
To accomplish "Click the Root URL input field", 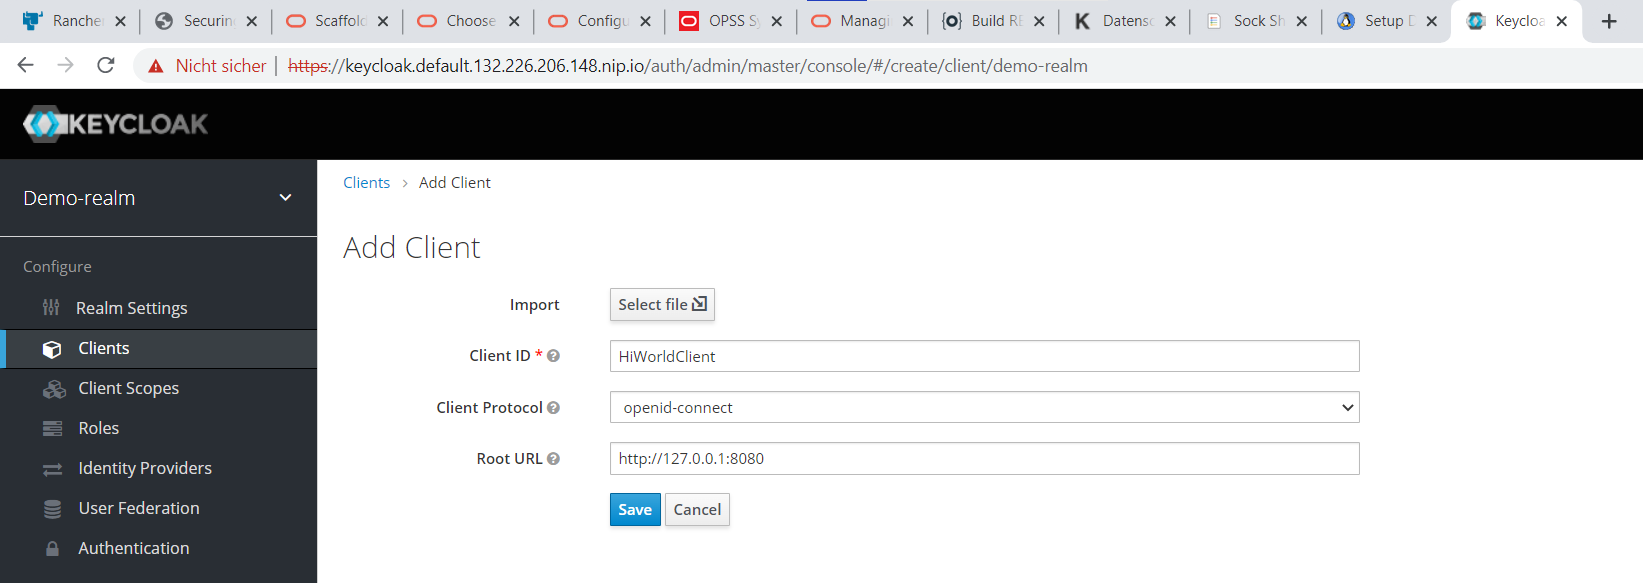I will [x=984, y=458].
